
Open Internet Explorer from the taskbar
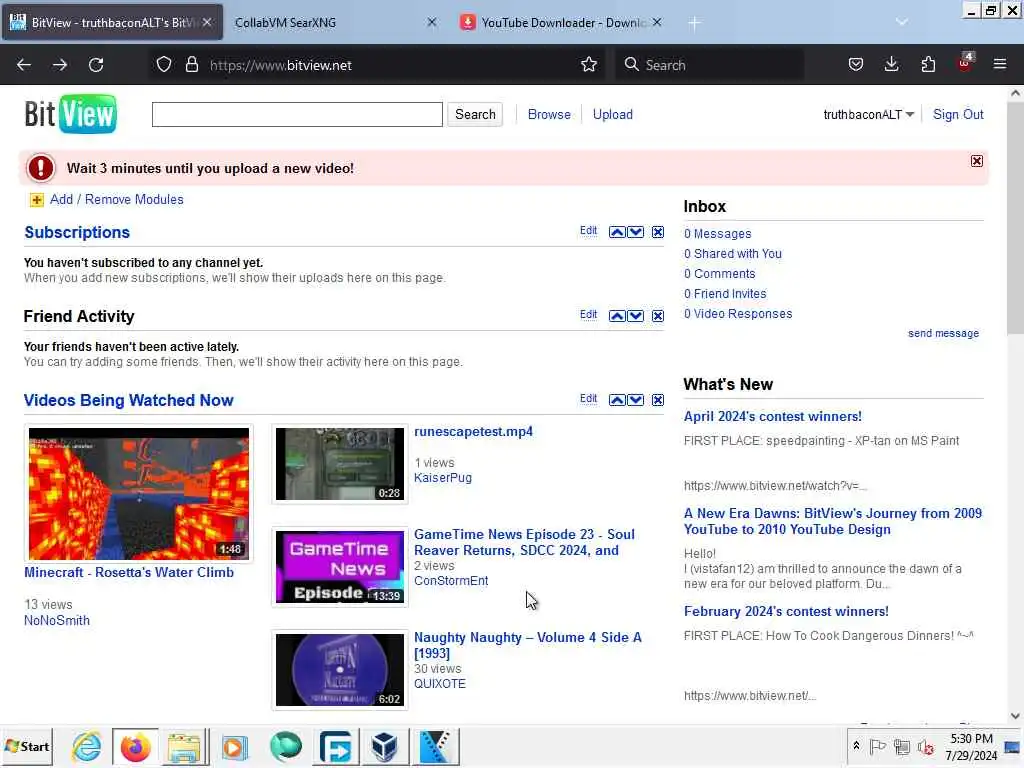click(x=87, y=746)
